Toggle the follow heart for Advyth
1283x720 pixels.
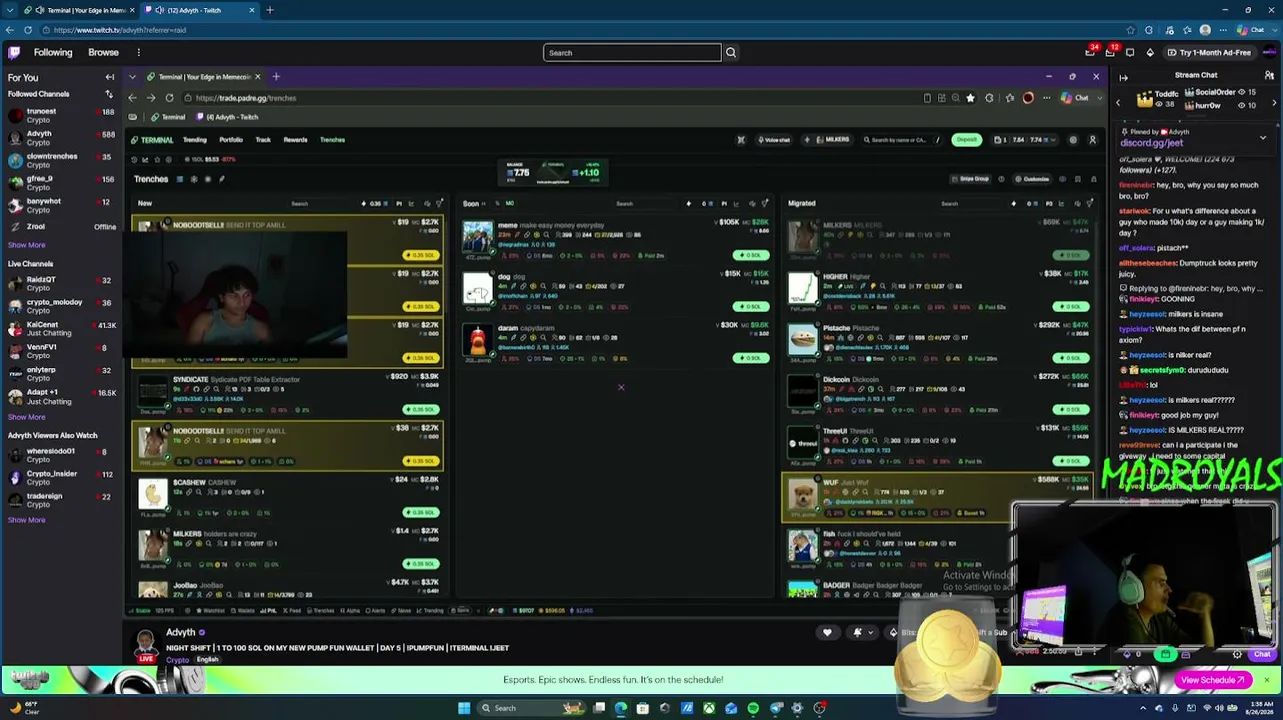pyautogui.click(x=827, y=632)
